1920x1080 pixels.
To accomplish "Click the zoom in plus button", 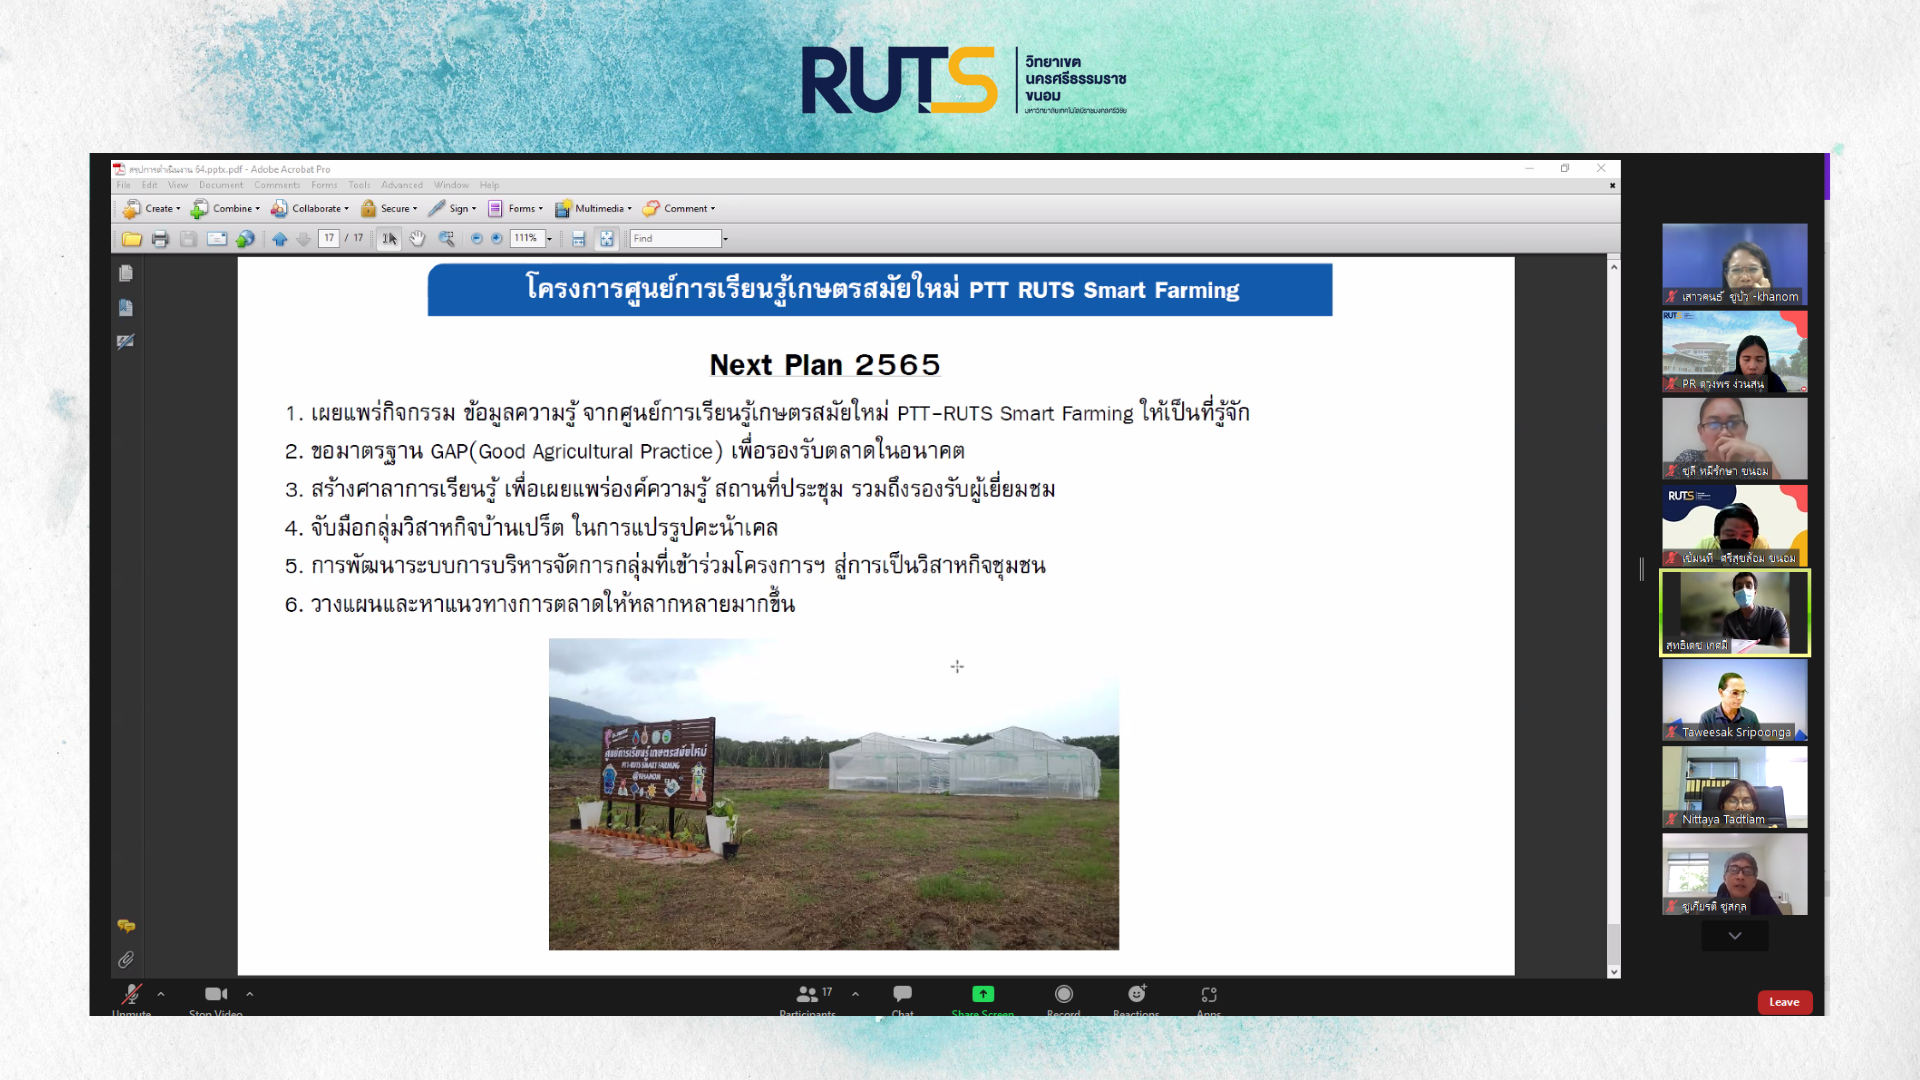I will [496, 238].
